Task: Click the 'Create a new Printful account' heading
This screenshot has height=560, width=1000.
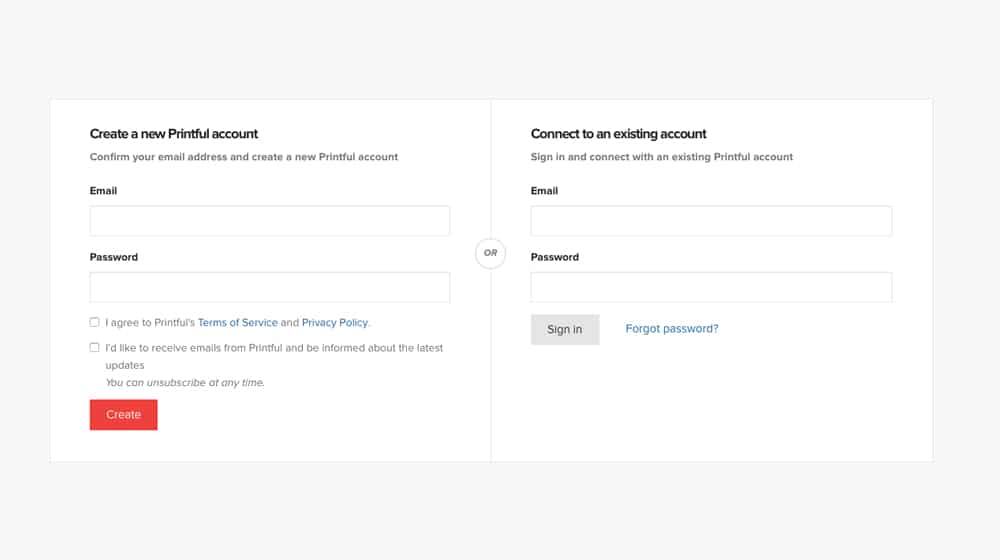Action: click(x=173, y=134)
